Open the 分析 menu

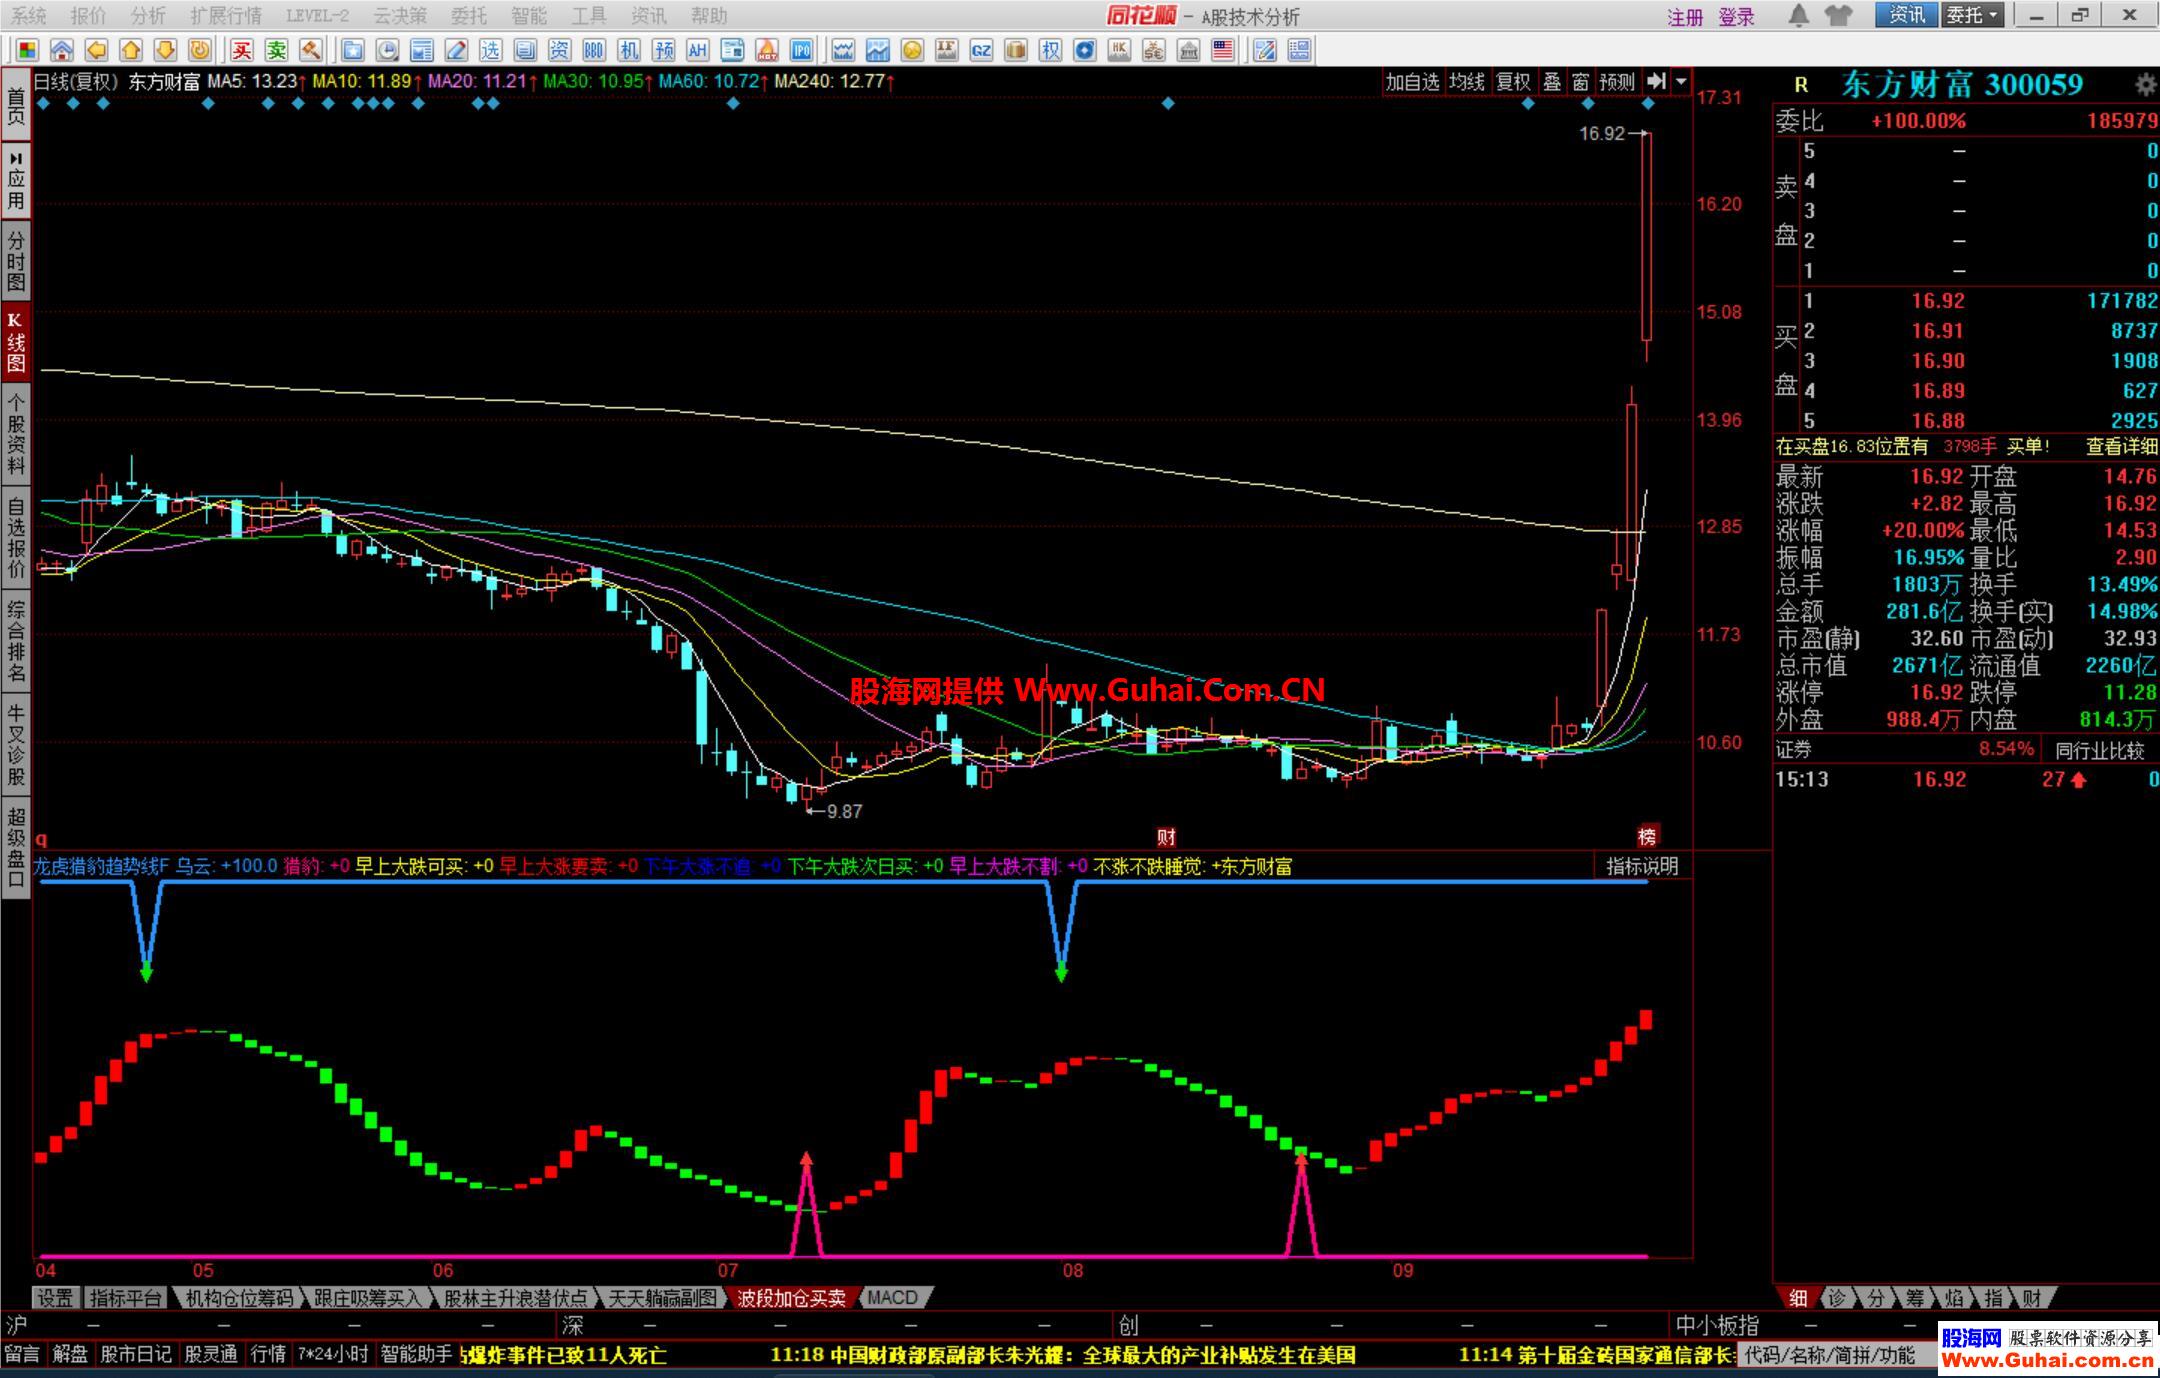[x=148, y=16]
